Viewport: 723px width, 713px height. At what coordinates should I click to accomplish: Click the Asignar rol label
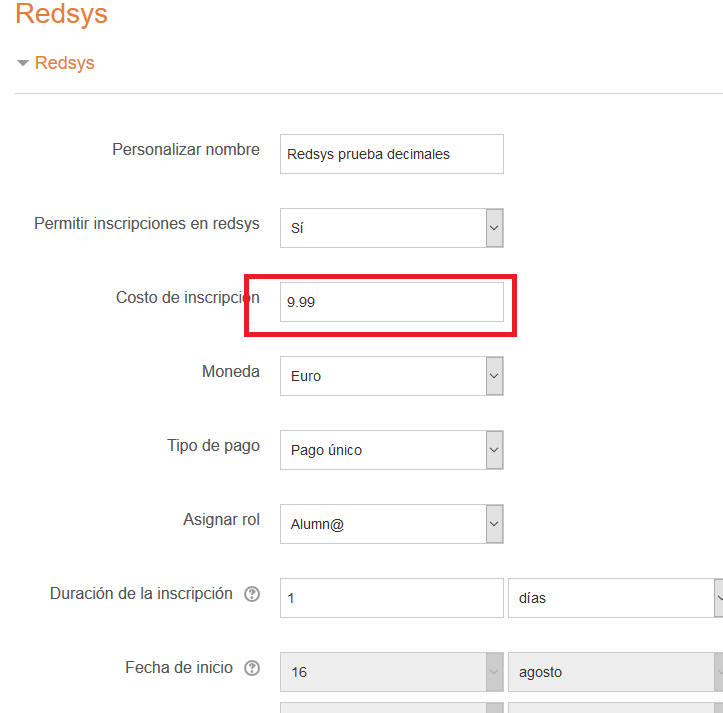point(221,519)
